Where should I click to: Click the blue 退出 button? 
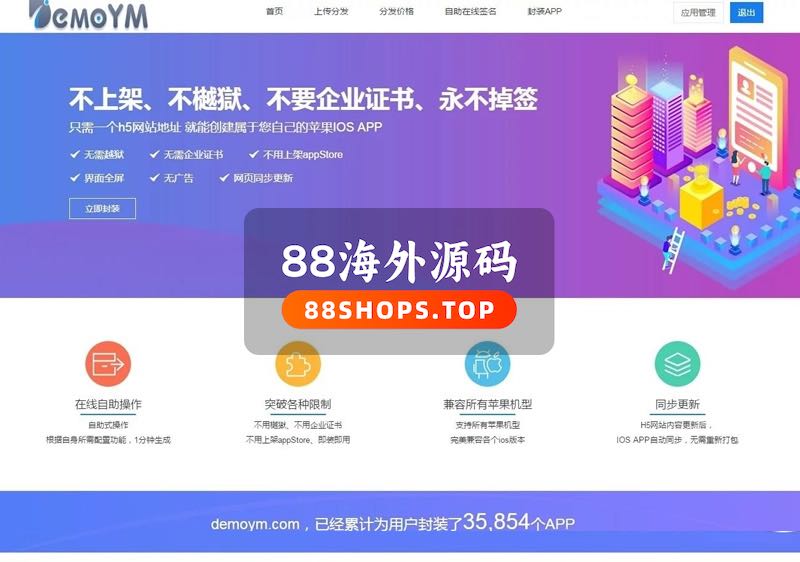746,13
